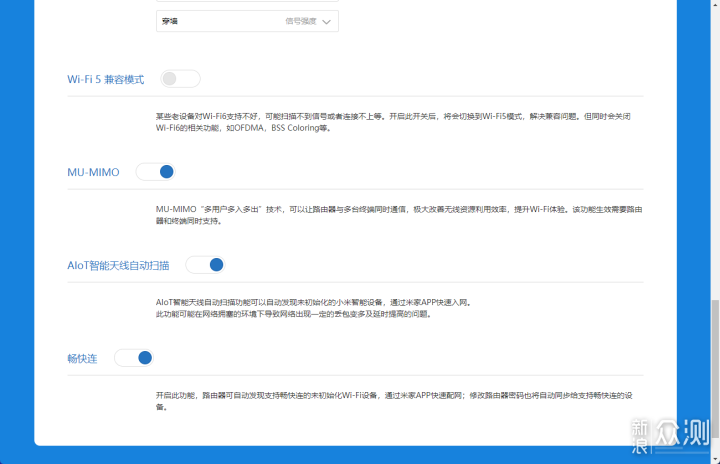Click the 开启此功能 畅快连 description text
Screen dimensions: 720x464
click(x=394, y=401)
